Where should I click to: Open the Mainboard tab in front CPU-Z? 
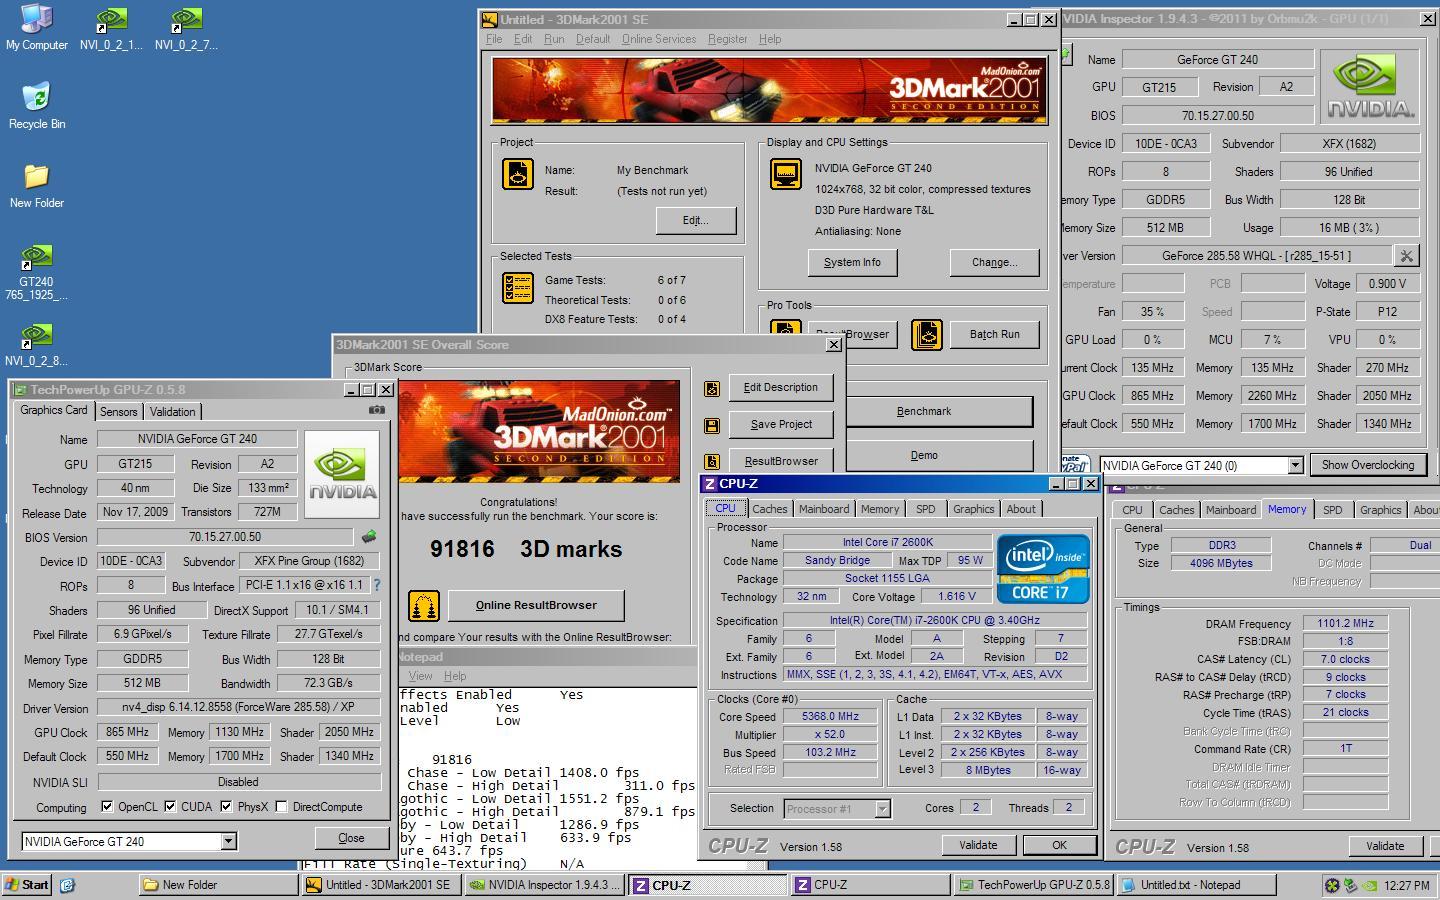[x=824, y=509]
